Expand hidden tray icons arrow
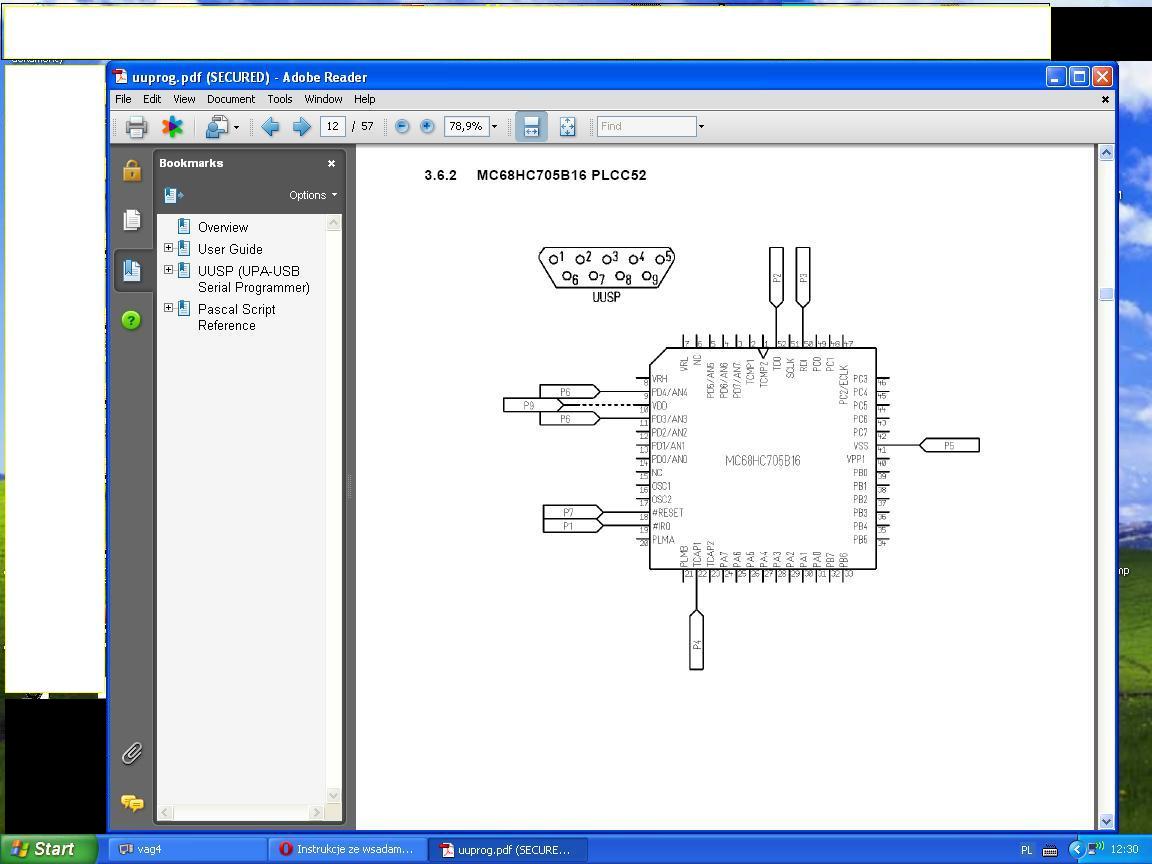The width and height of the screenshot is (1152, 864). pyautogui.click(x=1077, y=849)
